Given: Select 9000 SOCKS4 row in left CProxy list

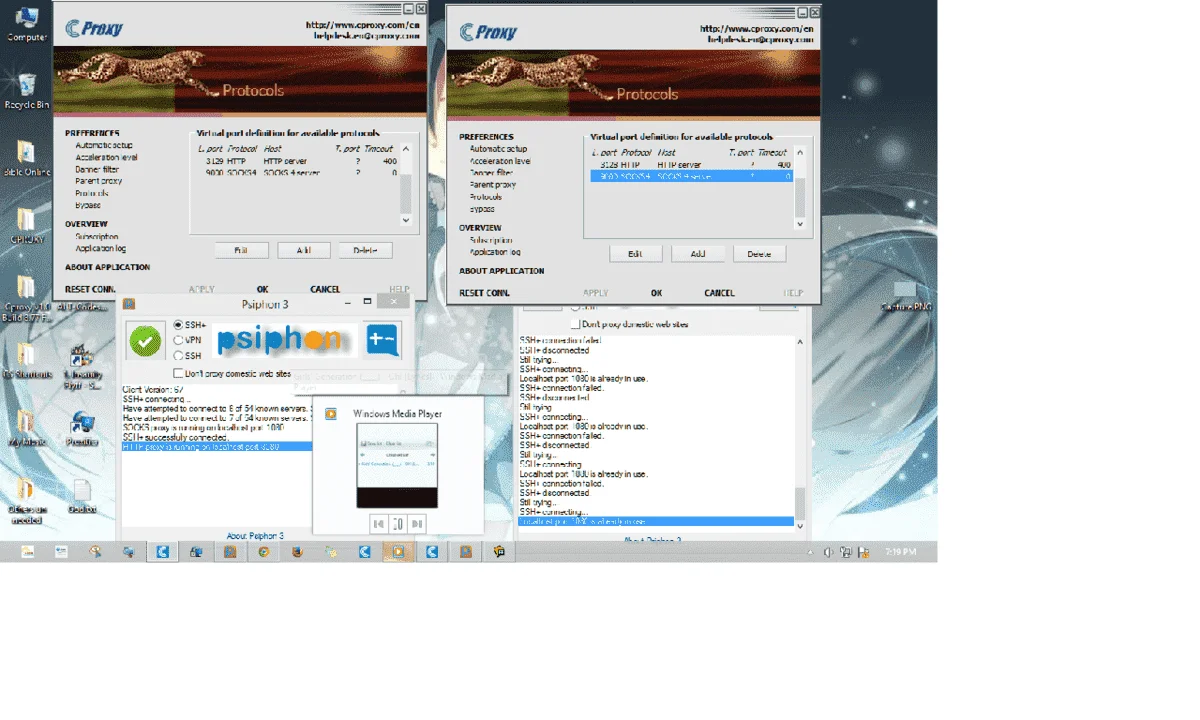Looking at the screenshot, I should click(x=297, y=173).
